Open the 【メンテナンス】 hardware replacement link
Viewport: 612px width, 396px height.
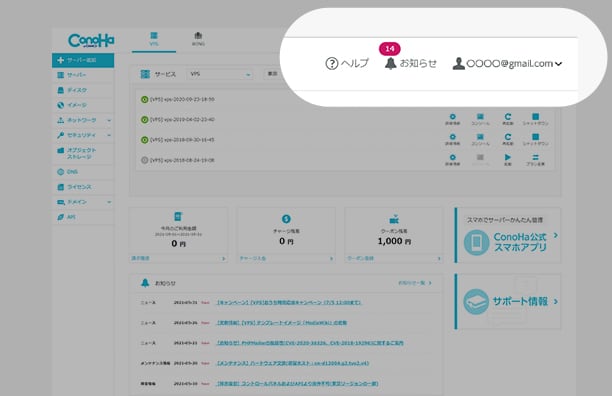[293, 363]
